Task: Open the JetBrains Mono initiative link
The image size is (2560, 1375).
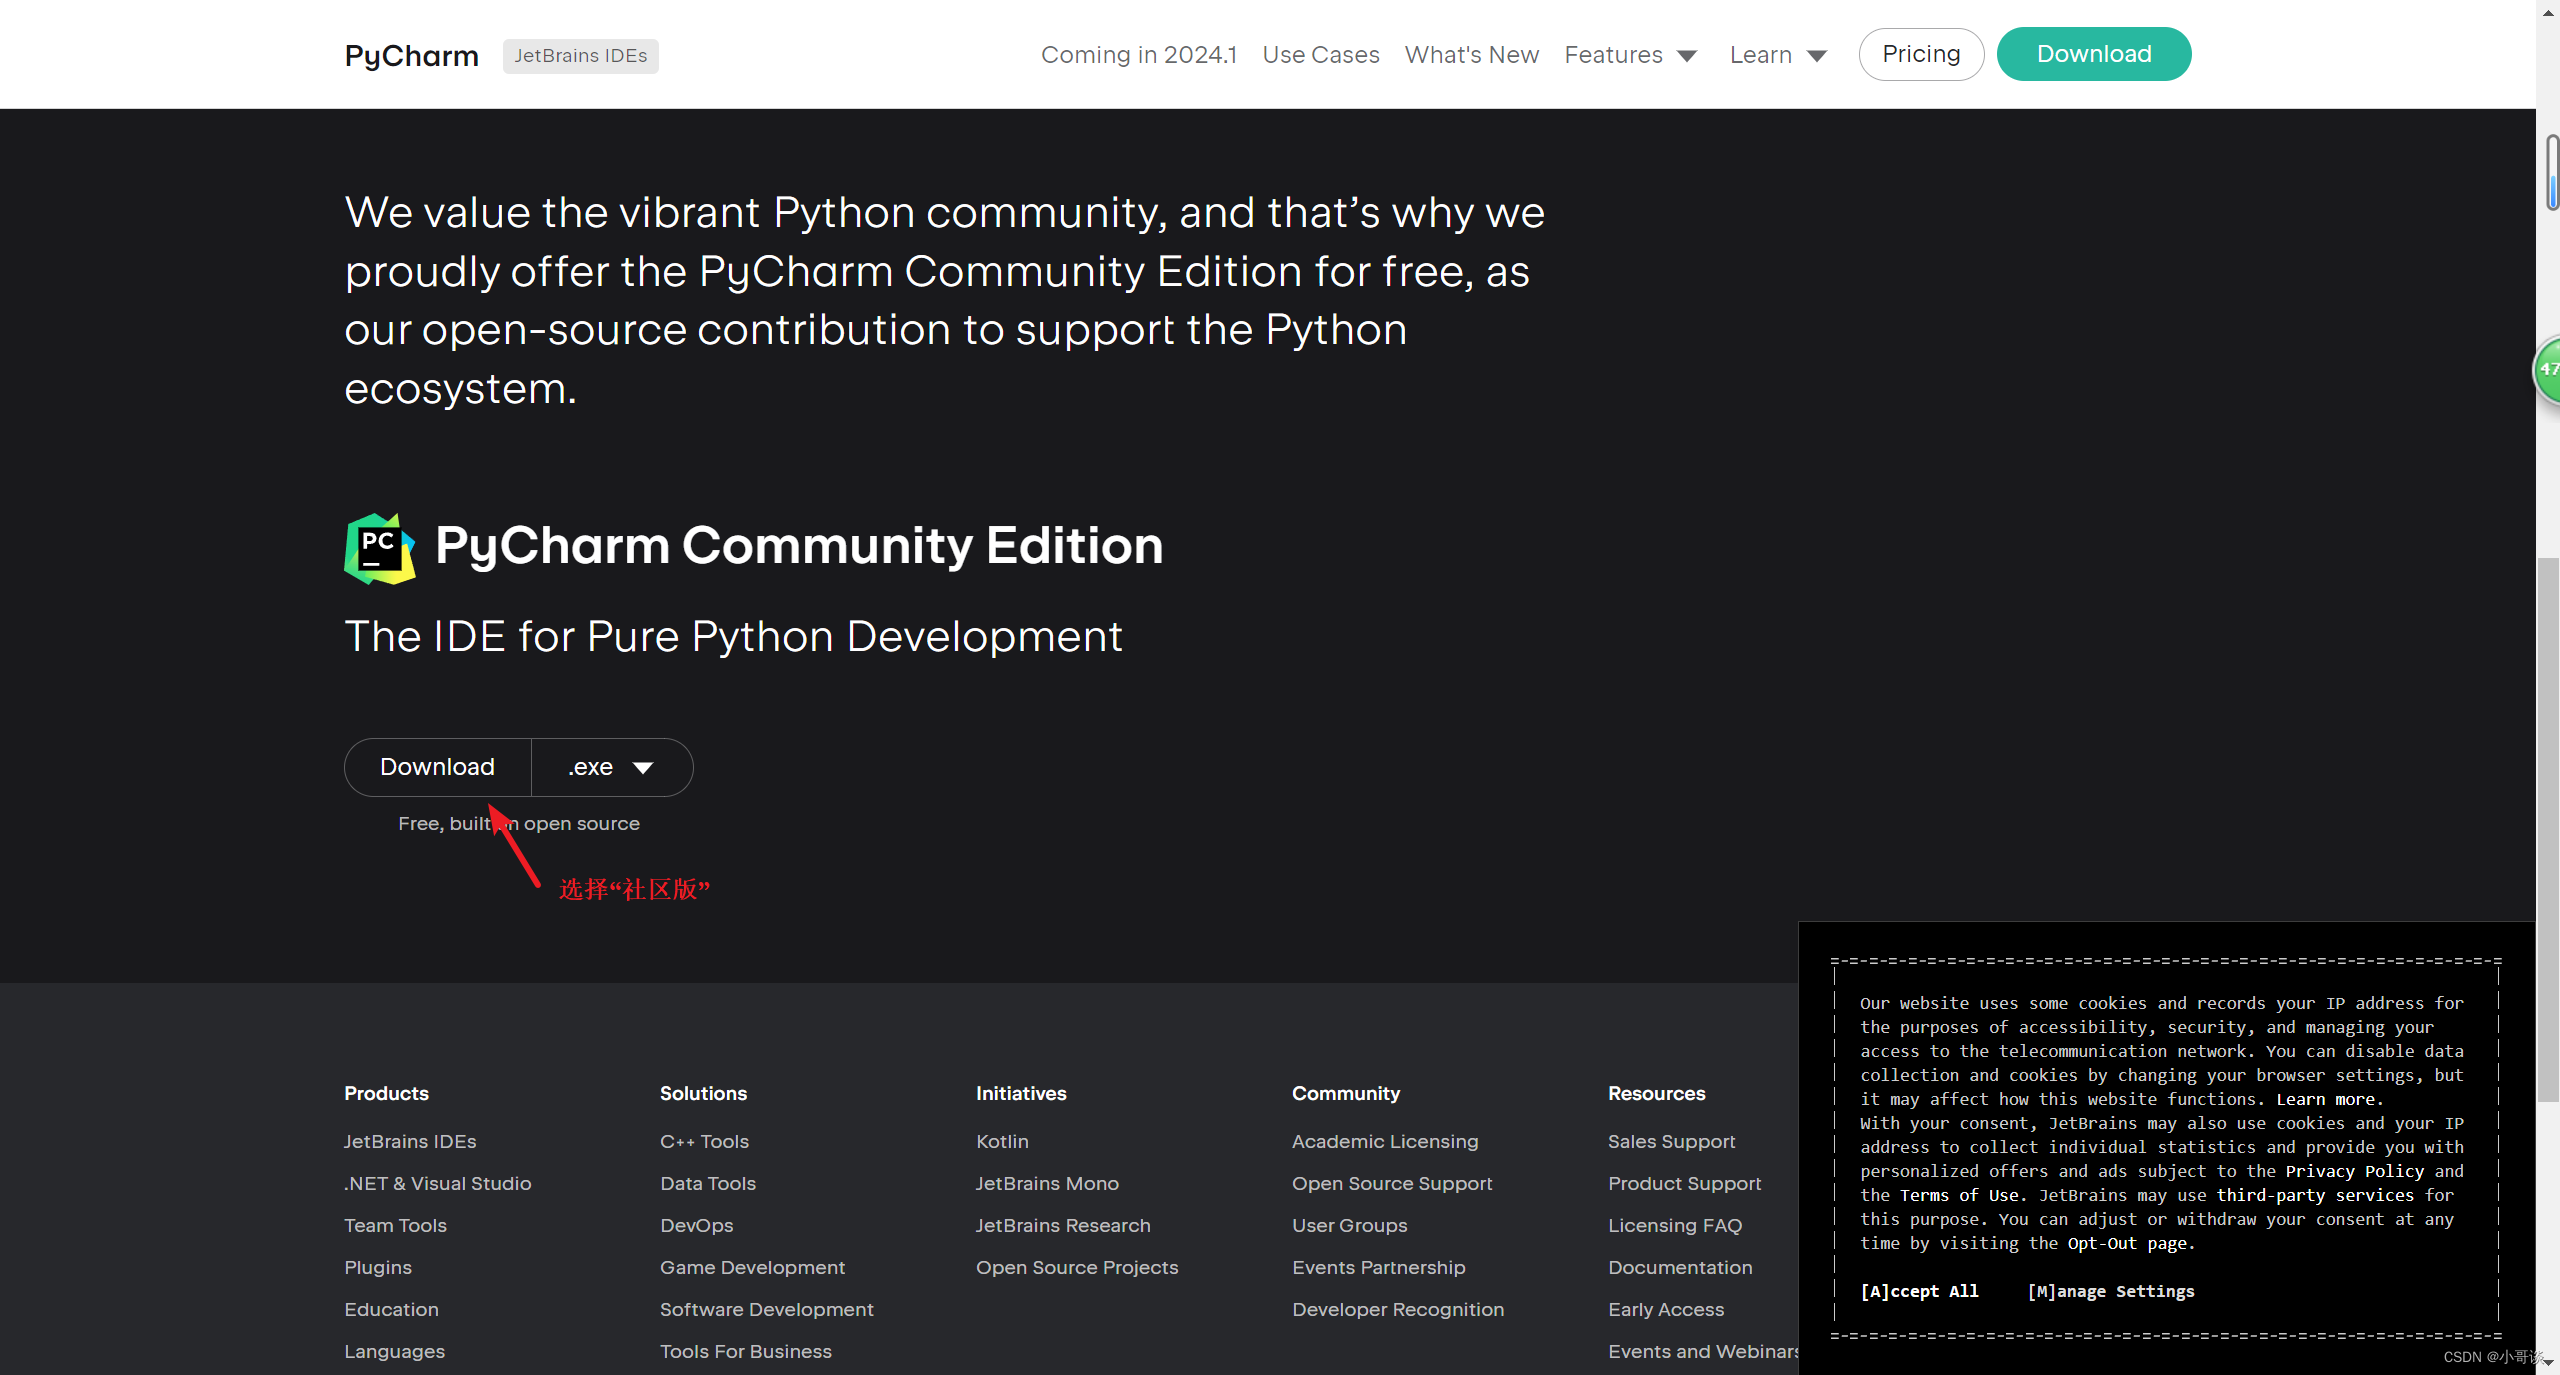Action: tap(1046, 1183)
